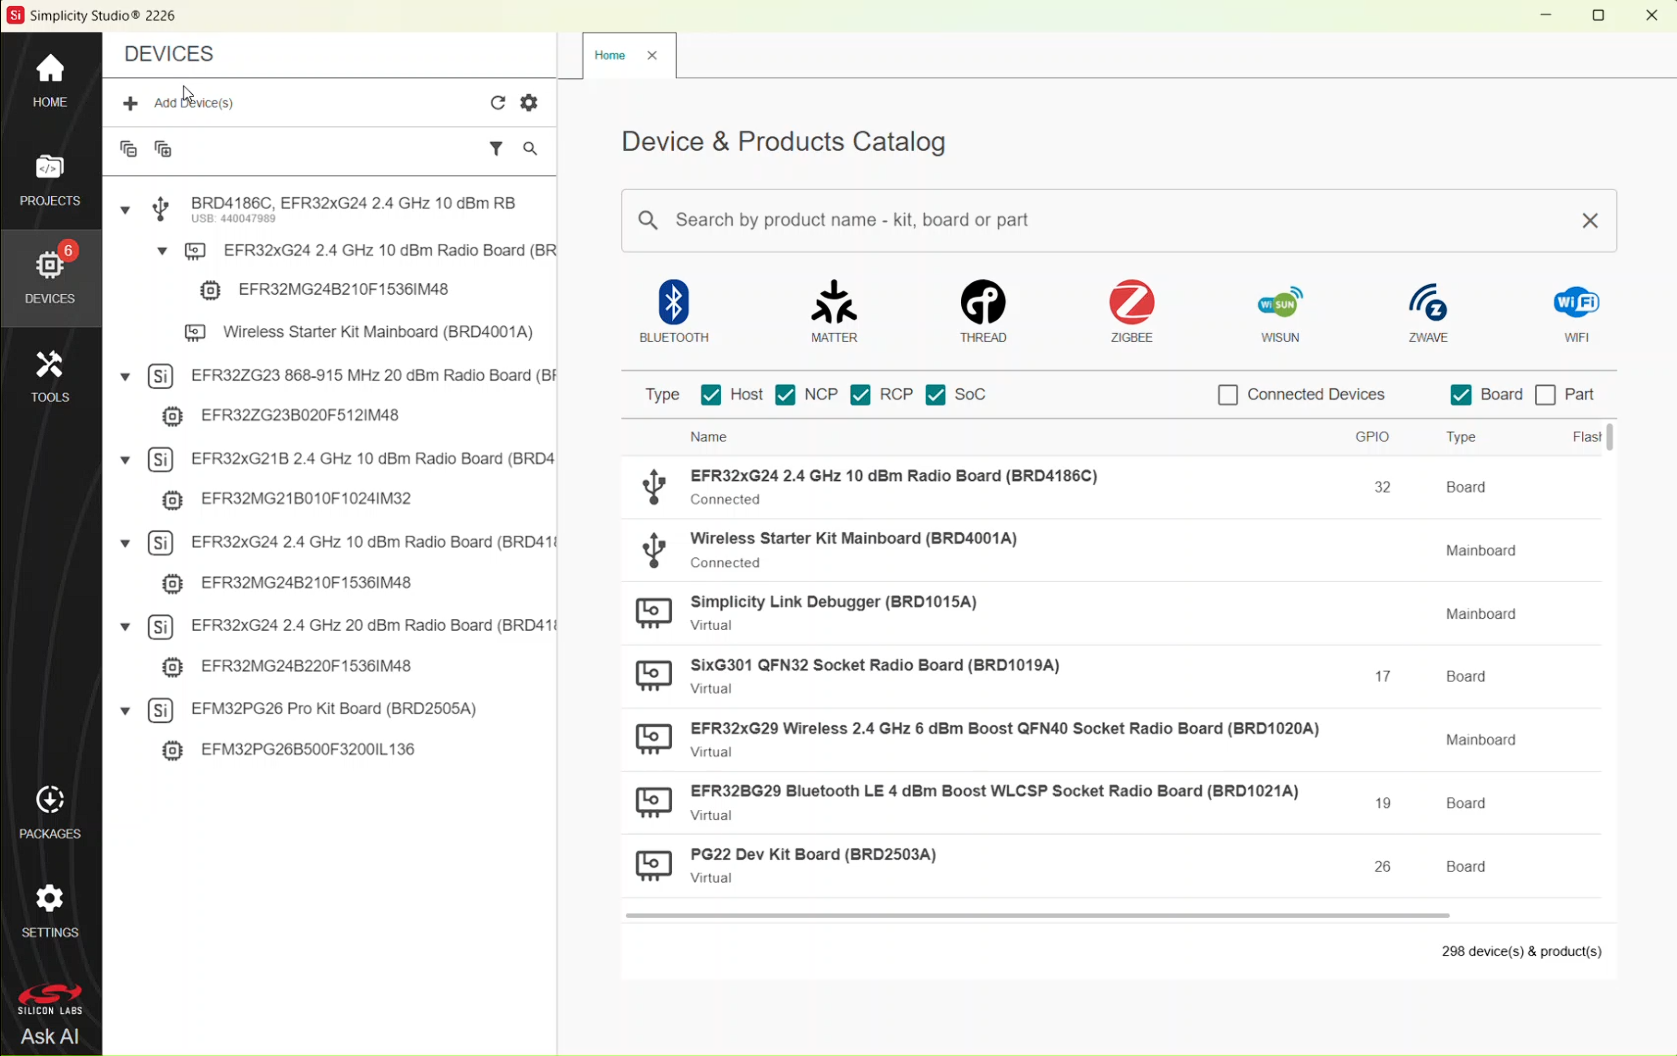The image size is (1677, 1056).
Task: Click the search by product name field
Action: click(1118, 220)
